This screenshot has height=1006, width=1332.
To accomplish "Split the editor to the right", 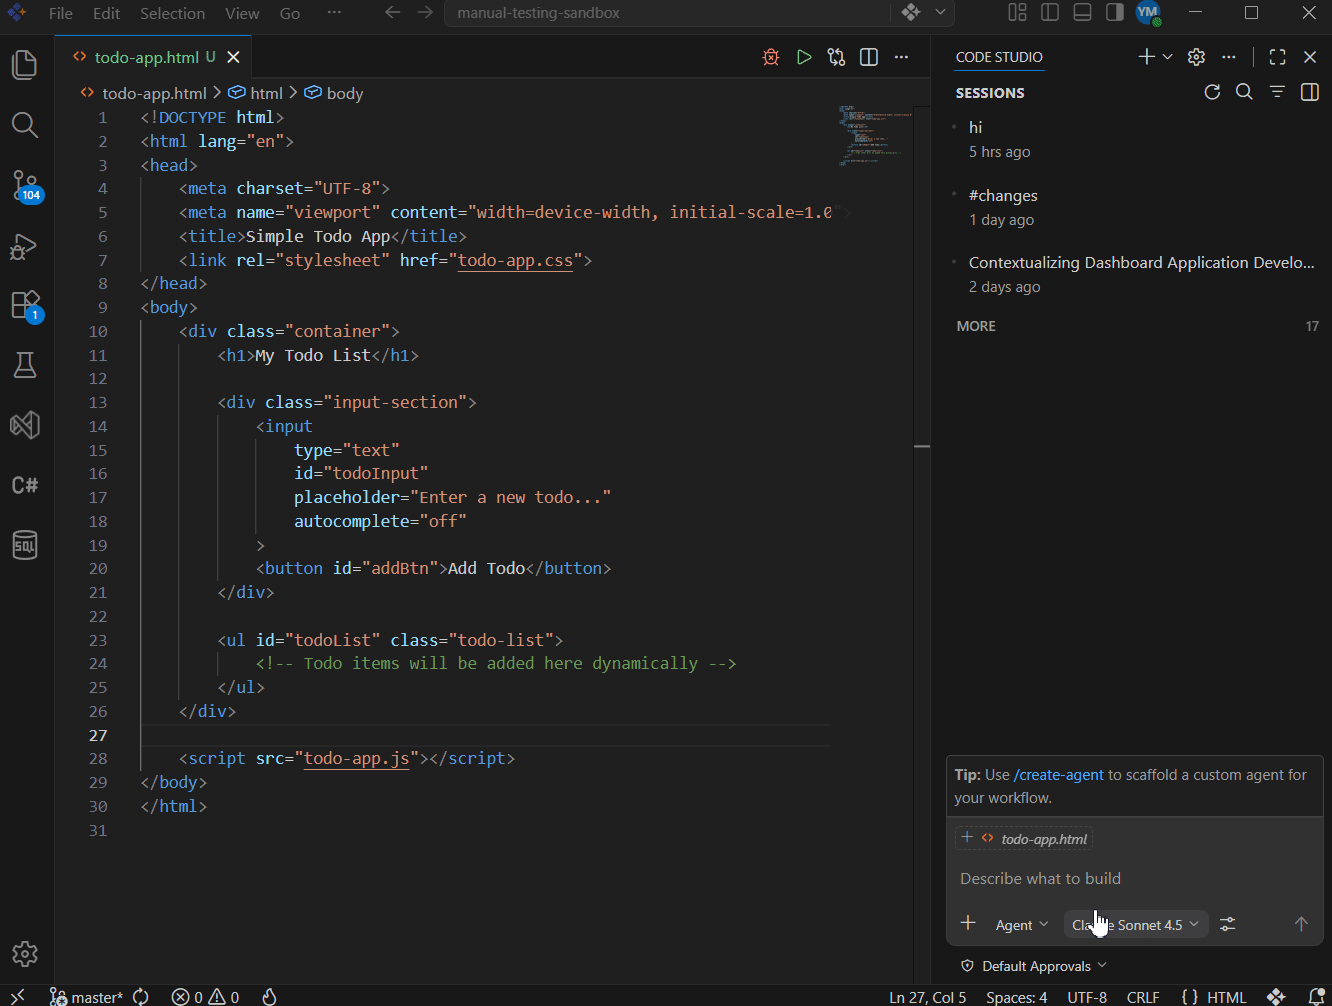I will pyautogui.click(x=869, y=57).
